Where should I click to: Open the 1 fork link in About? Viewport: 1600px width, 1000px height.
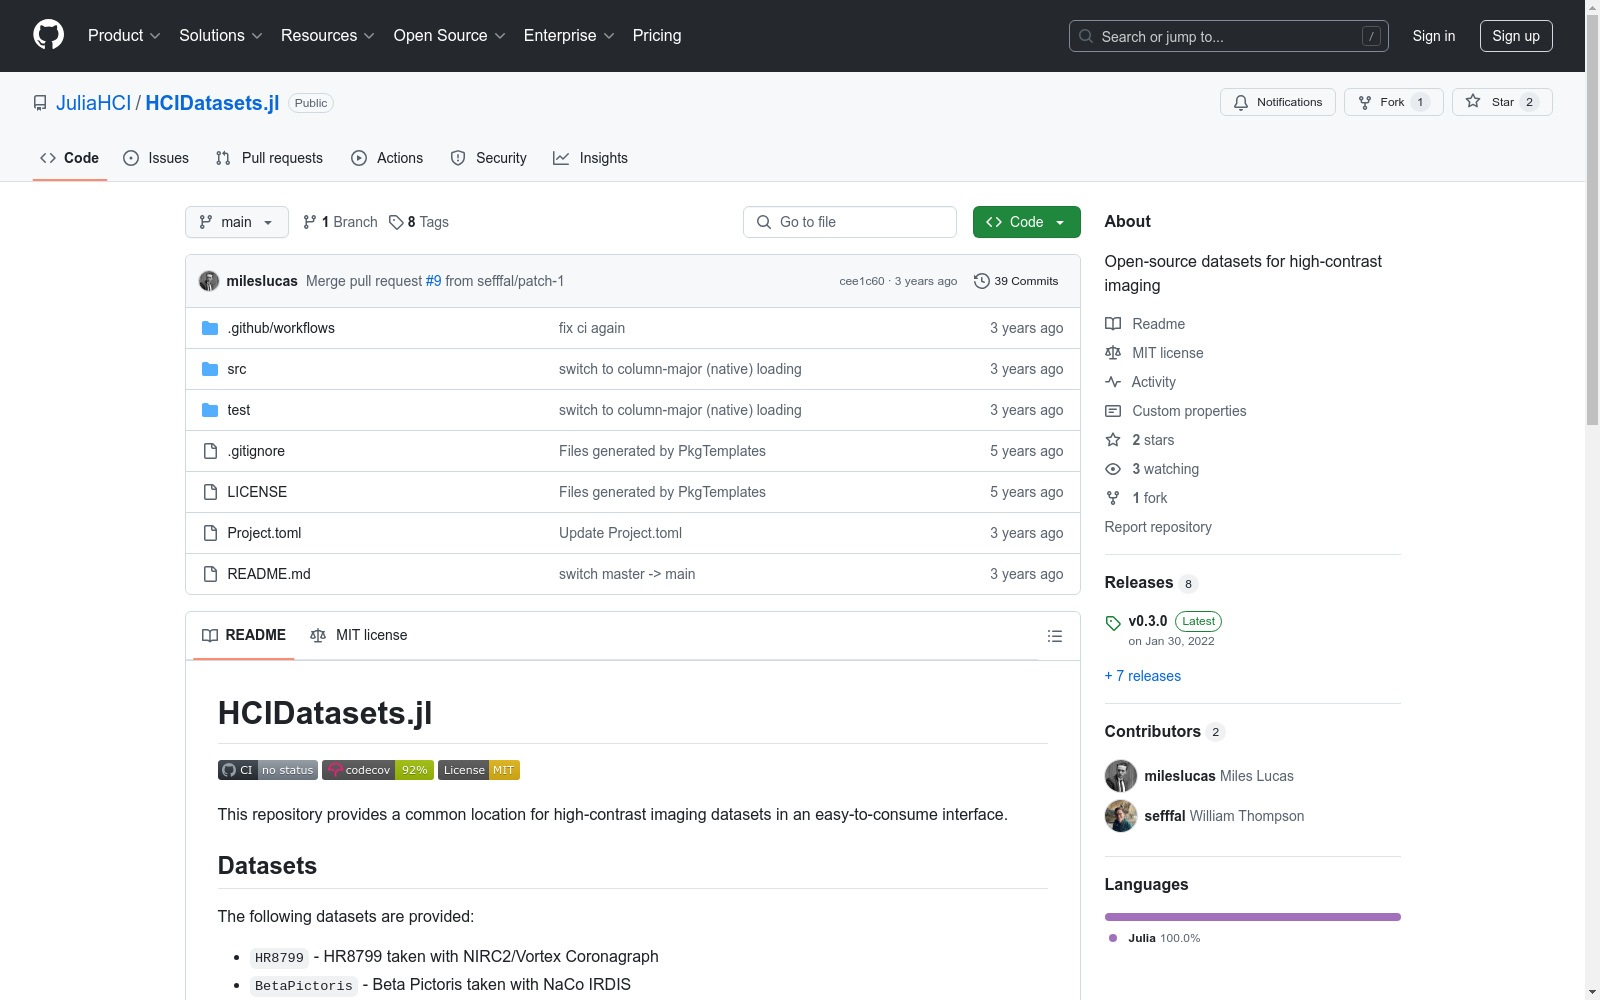1150,498
